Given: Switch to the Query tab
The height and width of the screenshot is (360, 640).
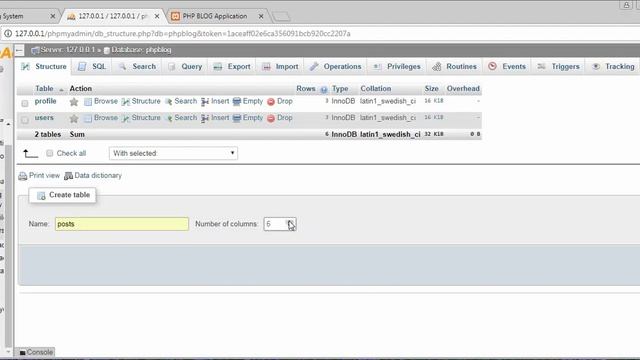Looking at the screenshot, I should click(185, 67).
